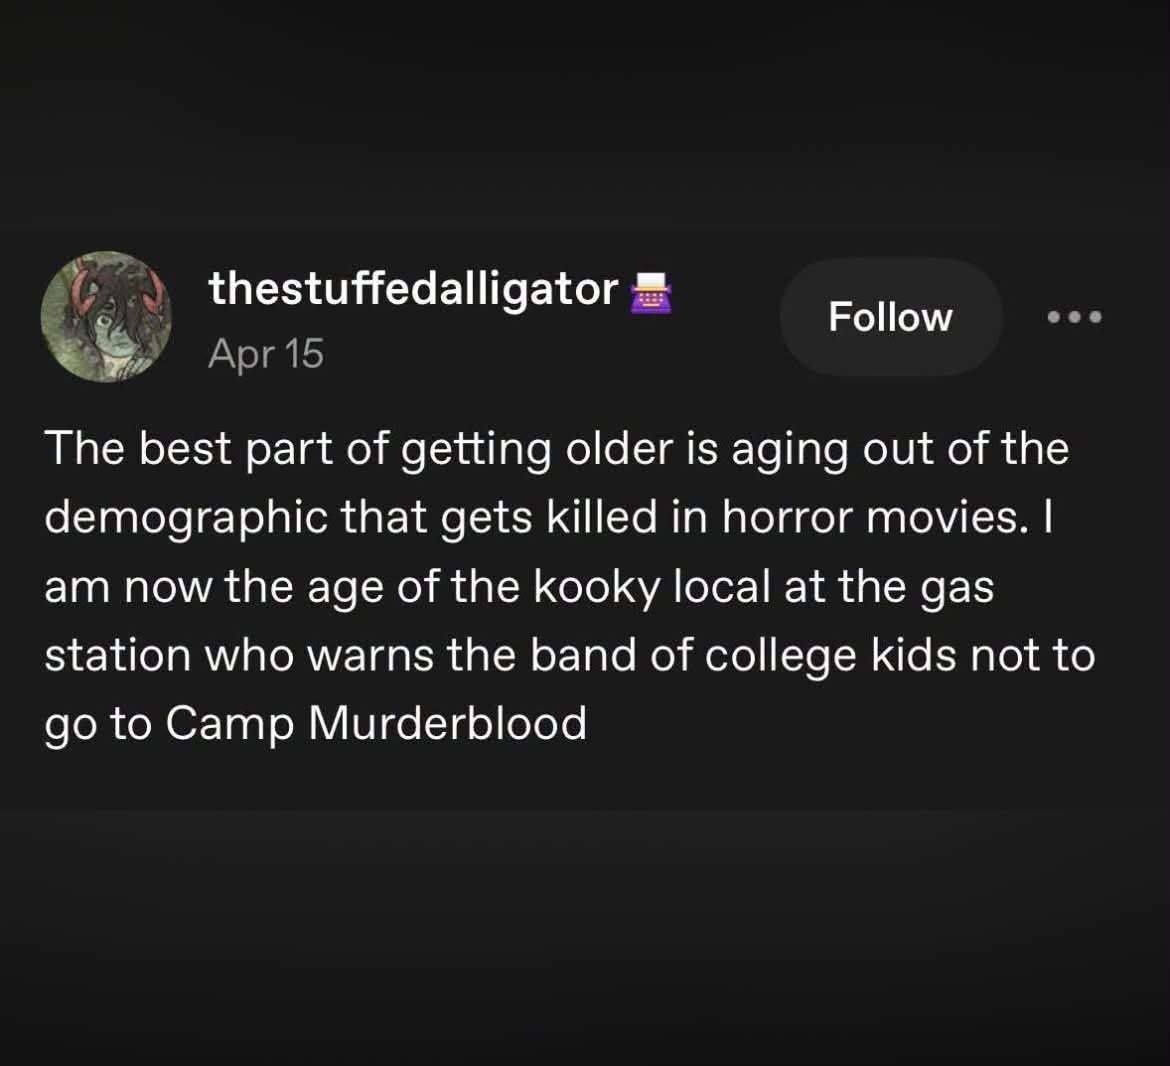Click the phrase 'kooky local' in post

pos(652,587)
